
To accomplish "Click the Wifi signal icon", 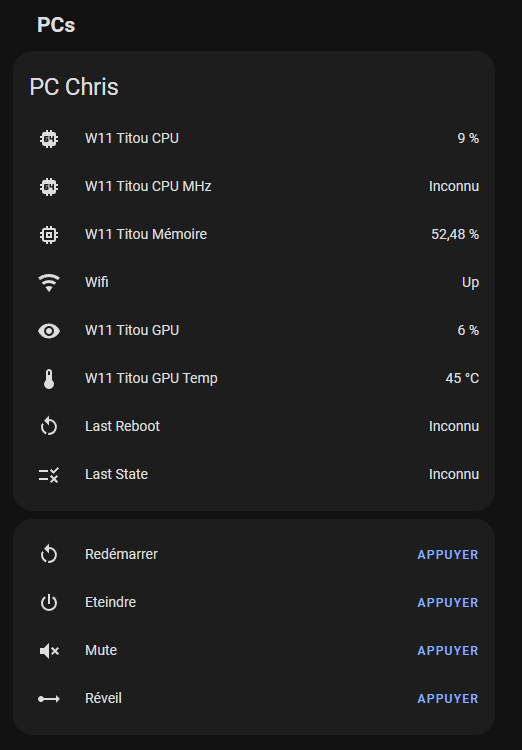I will tap(49, 283).
